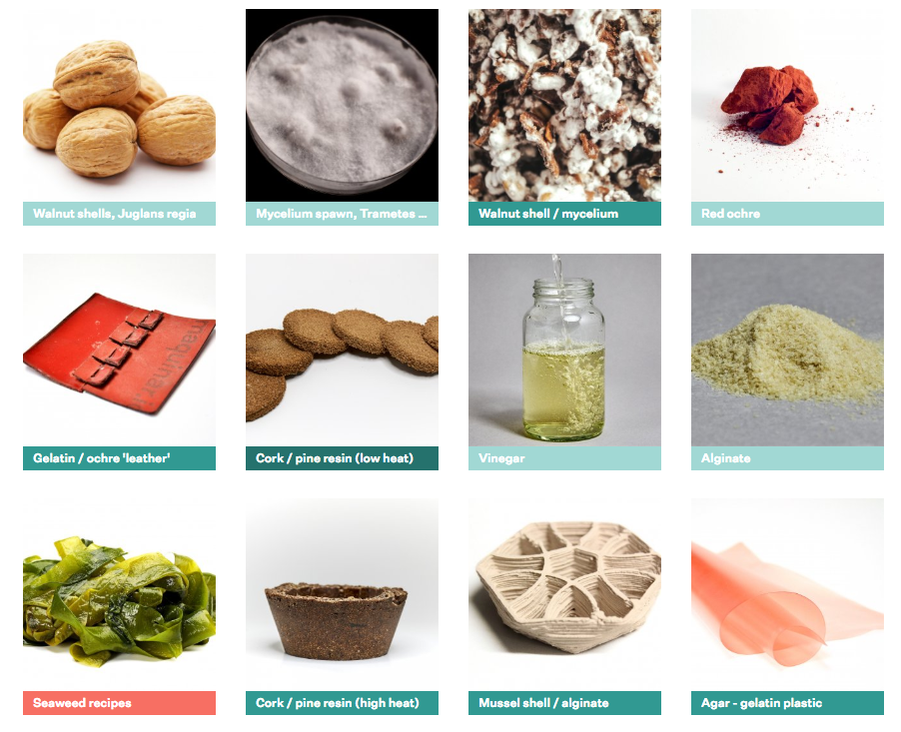Click the alginate powder pile photo
The width and height of the screenshot is (901, 732).
point(787,350)
